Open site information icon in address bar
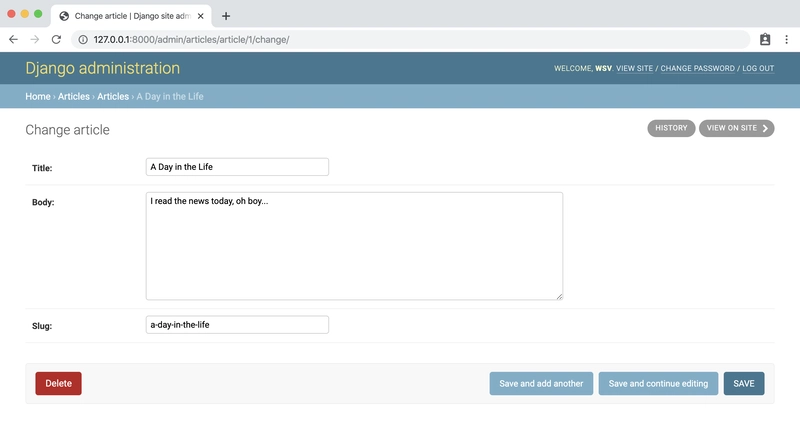800x424 pixels. click(83, 39)
